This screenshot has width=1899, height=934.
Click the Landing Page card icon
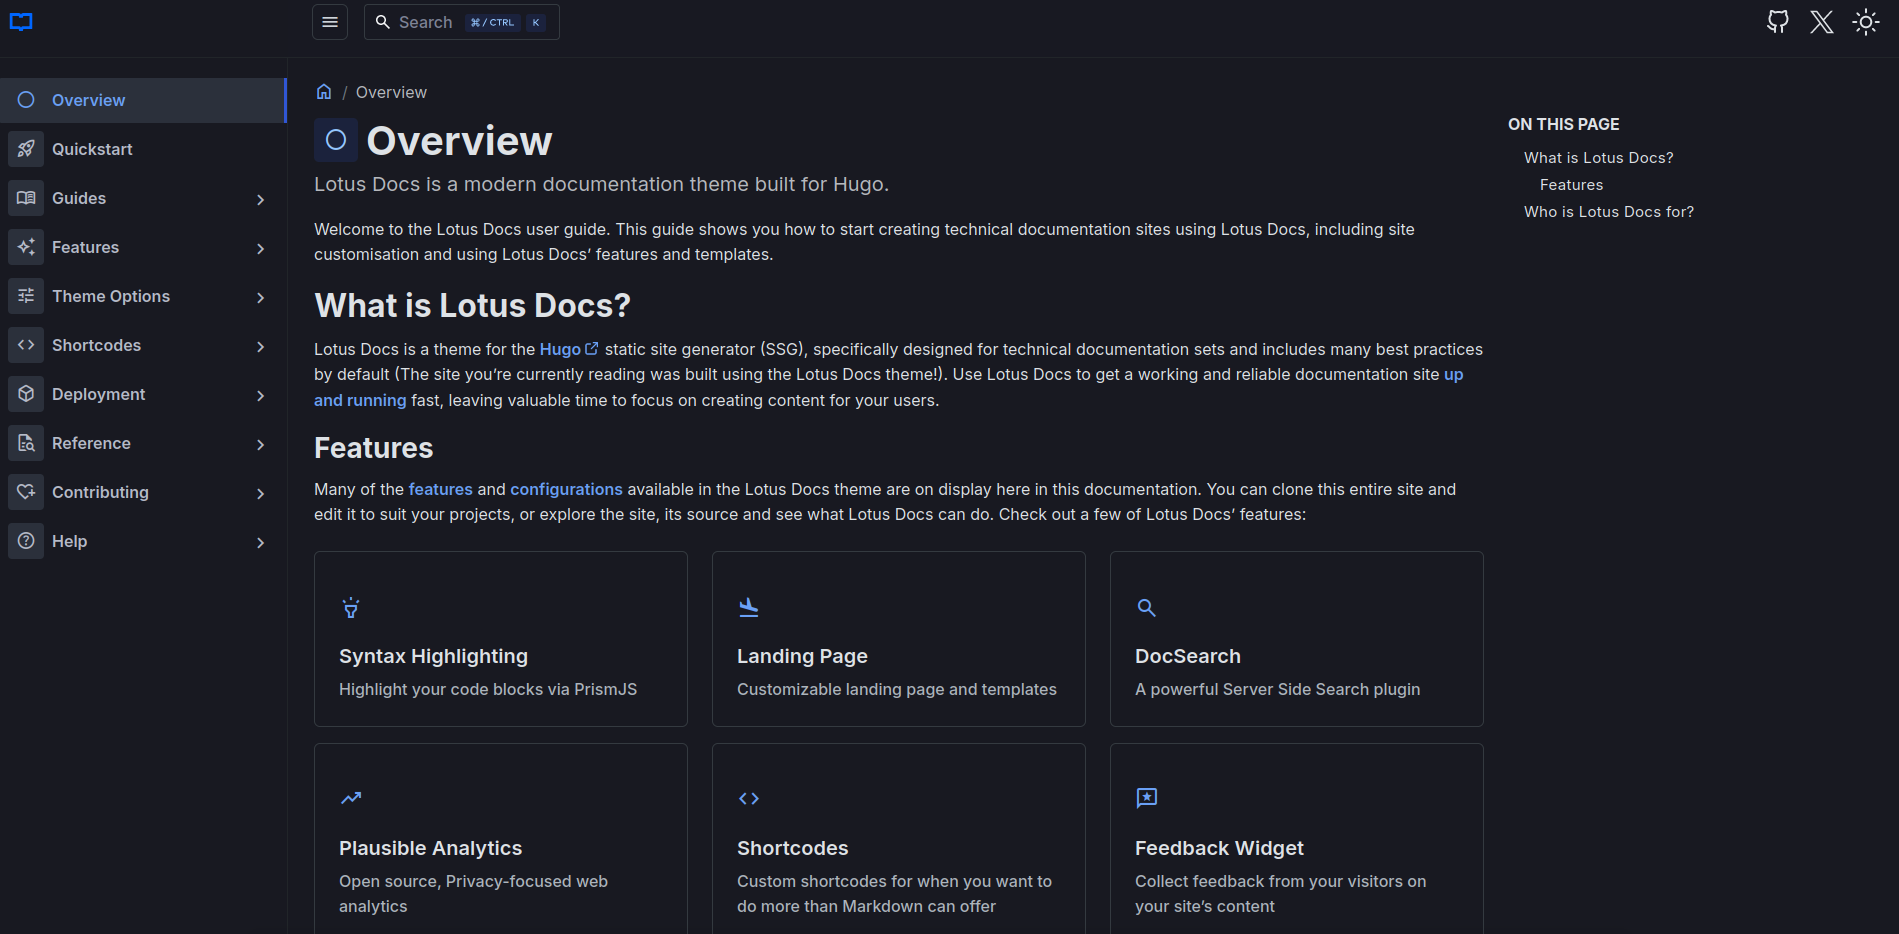tap(749, 607)
